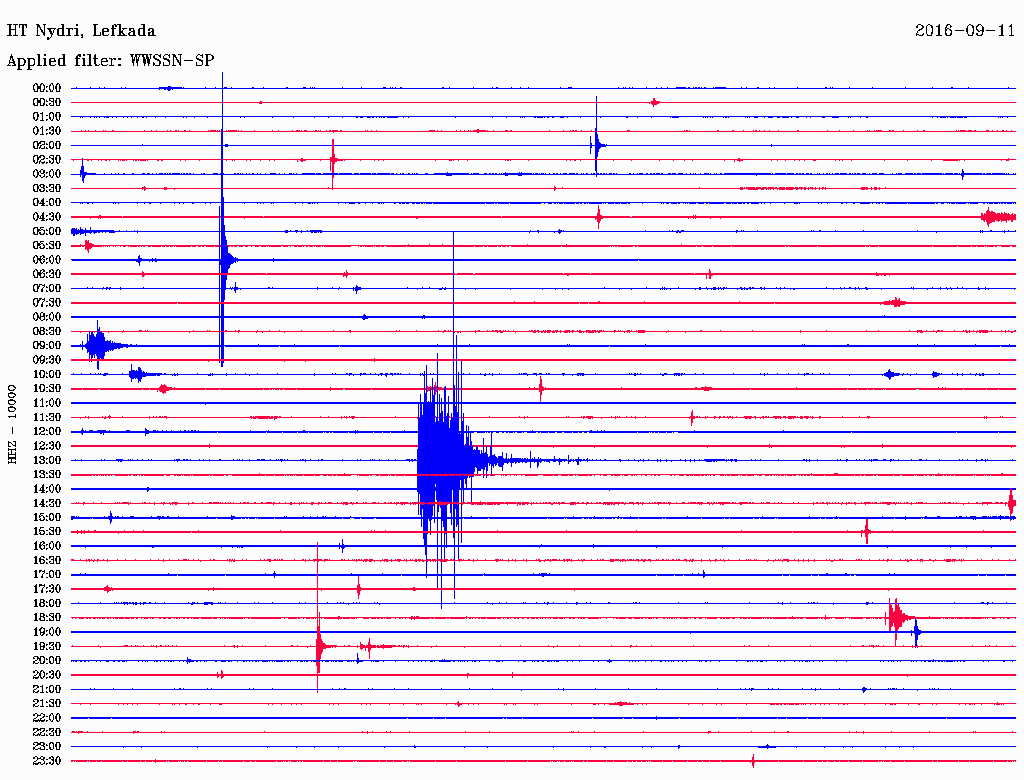Click the 05:00 time label

[47, 231]
